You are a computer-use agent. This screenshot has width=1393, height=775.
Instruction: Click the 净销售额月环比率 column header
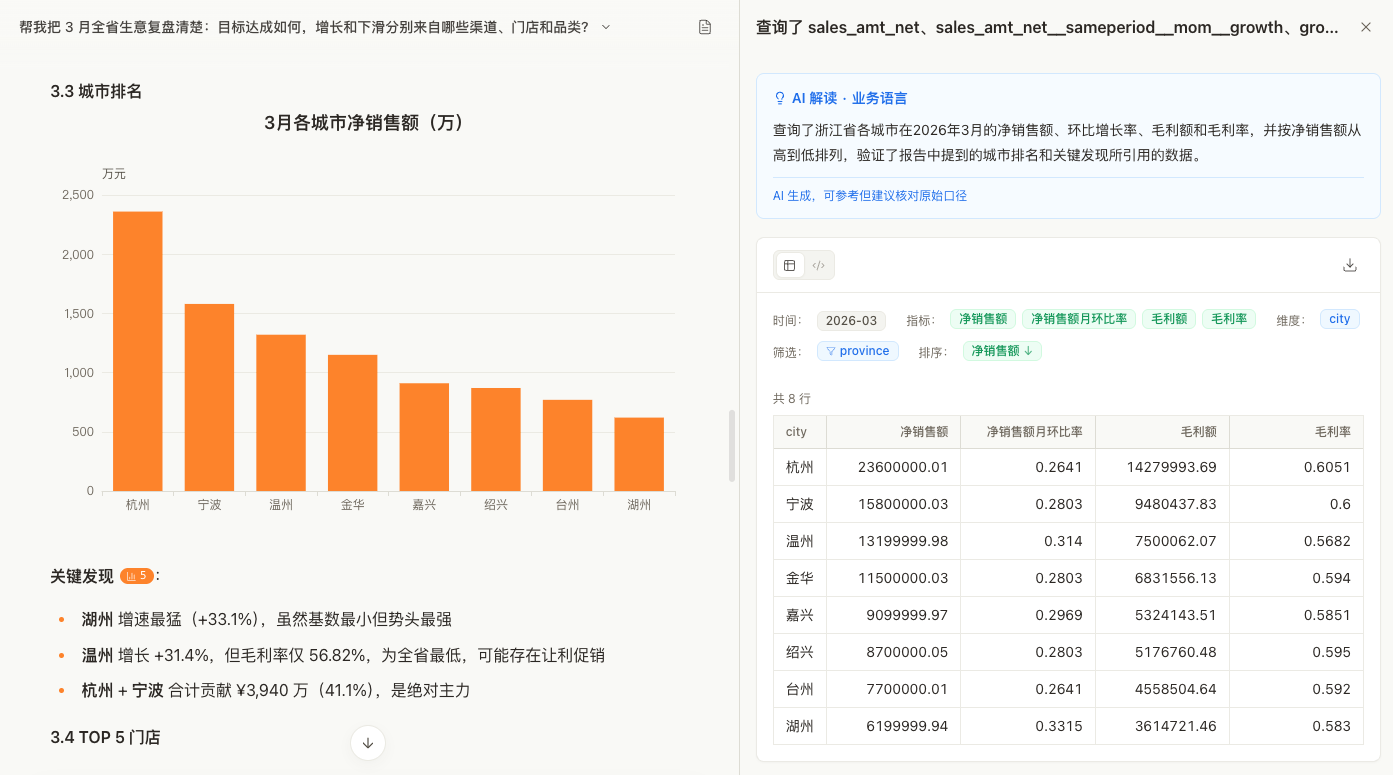pyautogui.click(x=1028, y=432)
